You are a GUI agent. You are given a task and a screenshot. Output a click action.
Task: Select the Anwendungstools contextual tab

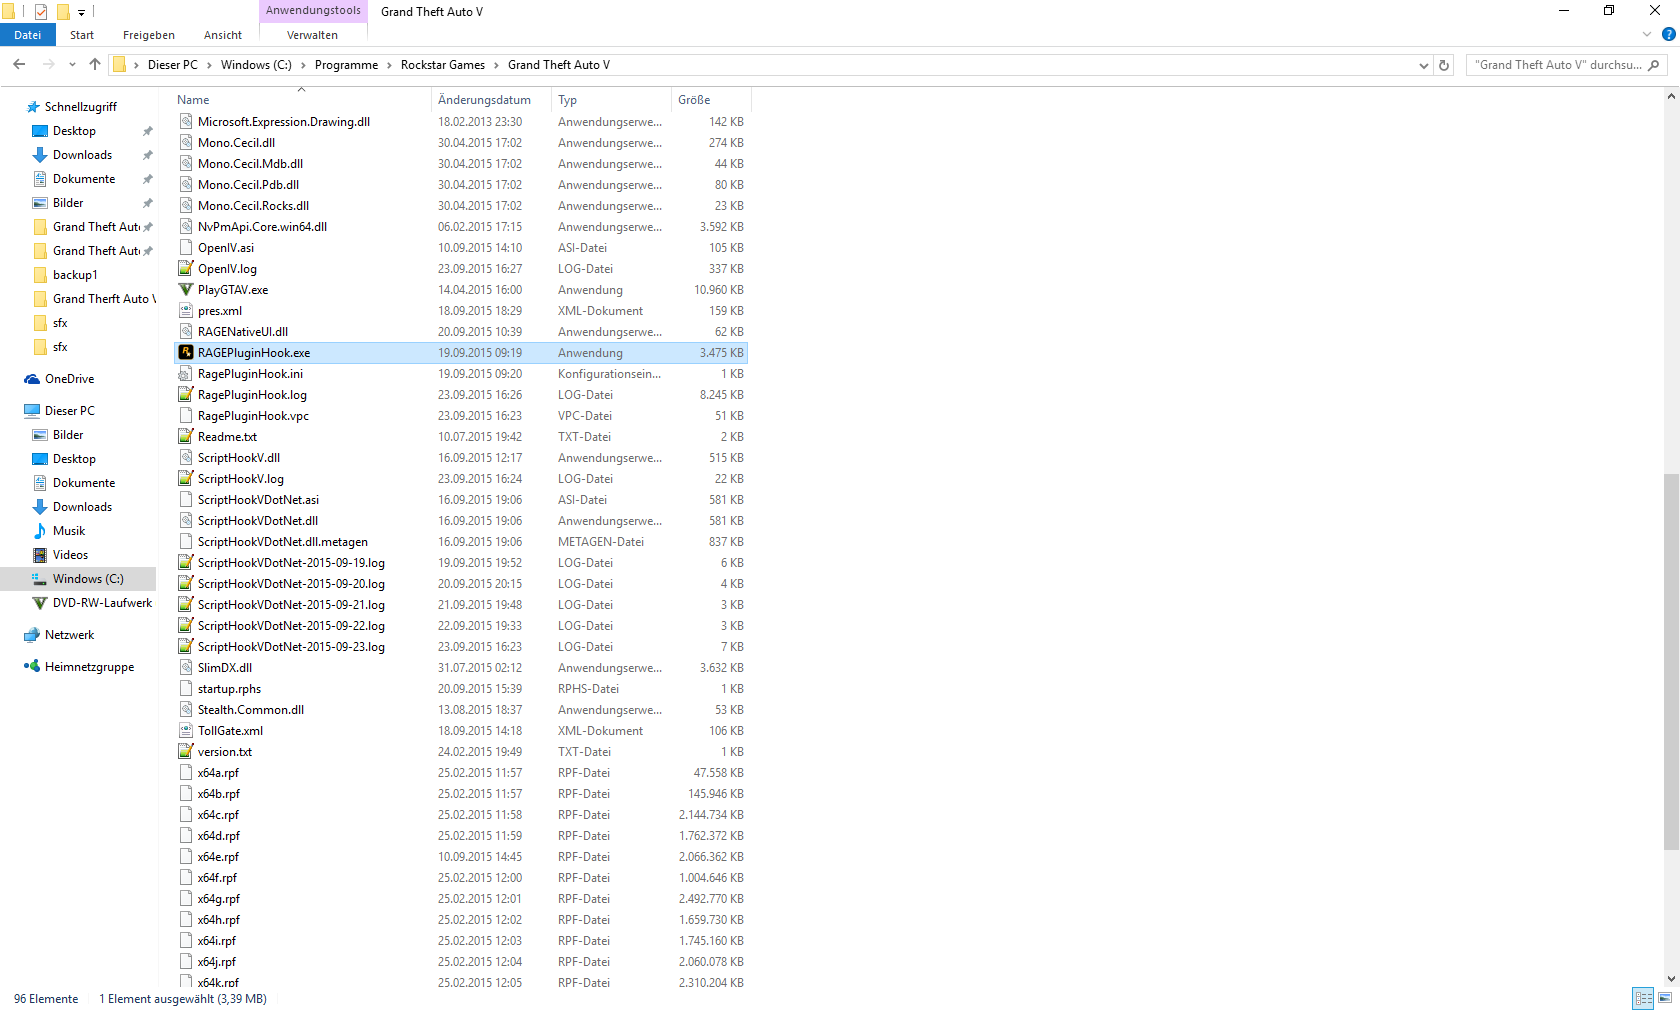click(x=313, y=11)
